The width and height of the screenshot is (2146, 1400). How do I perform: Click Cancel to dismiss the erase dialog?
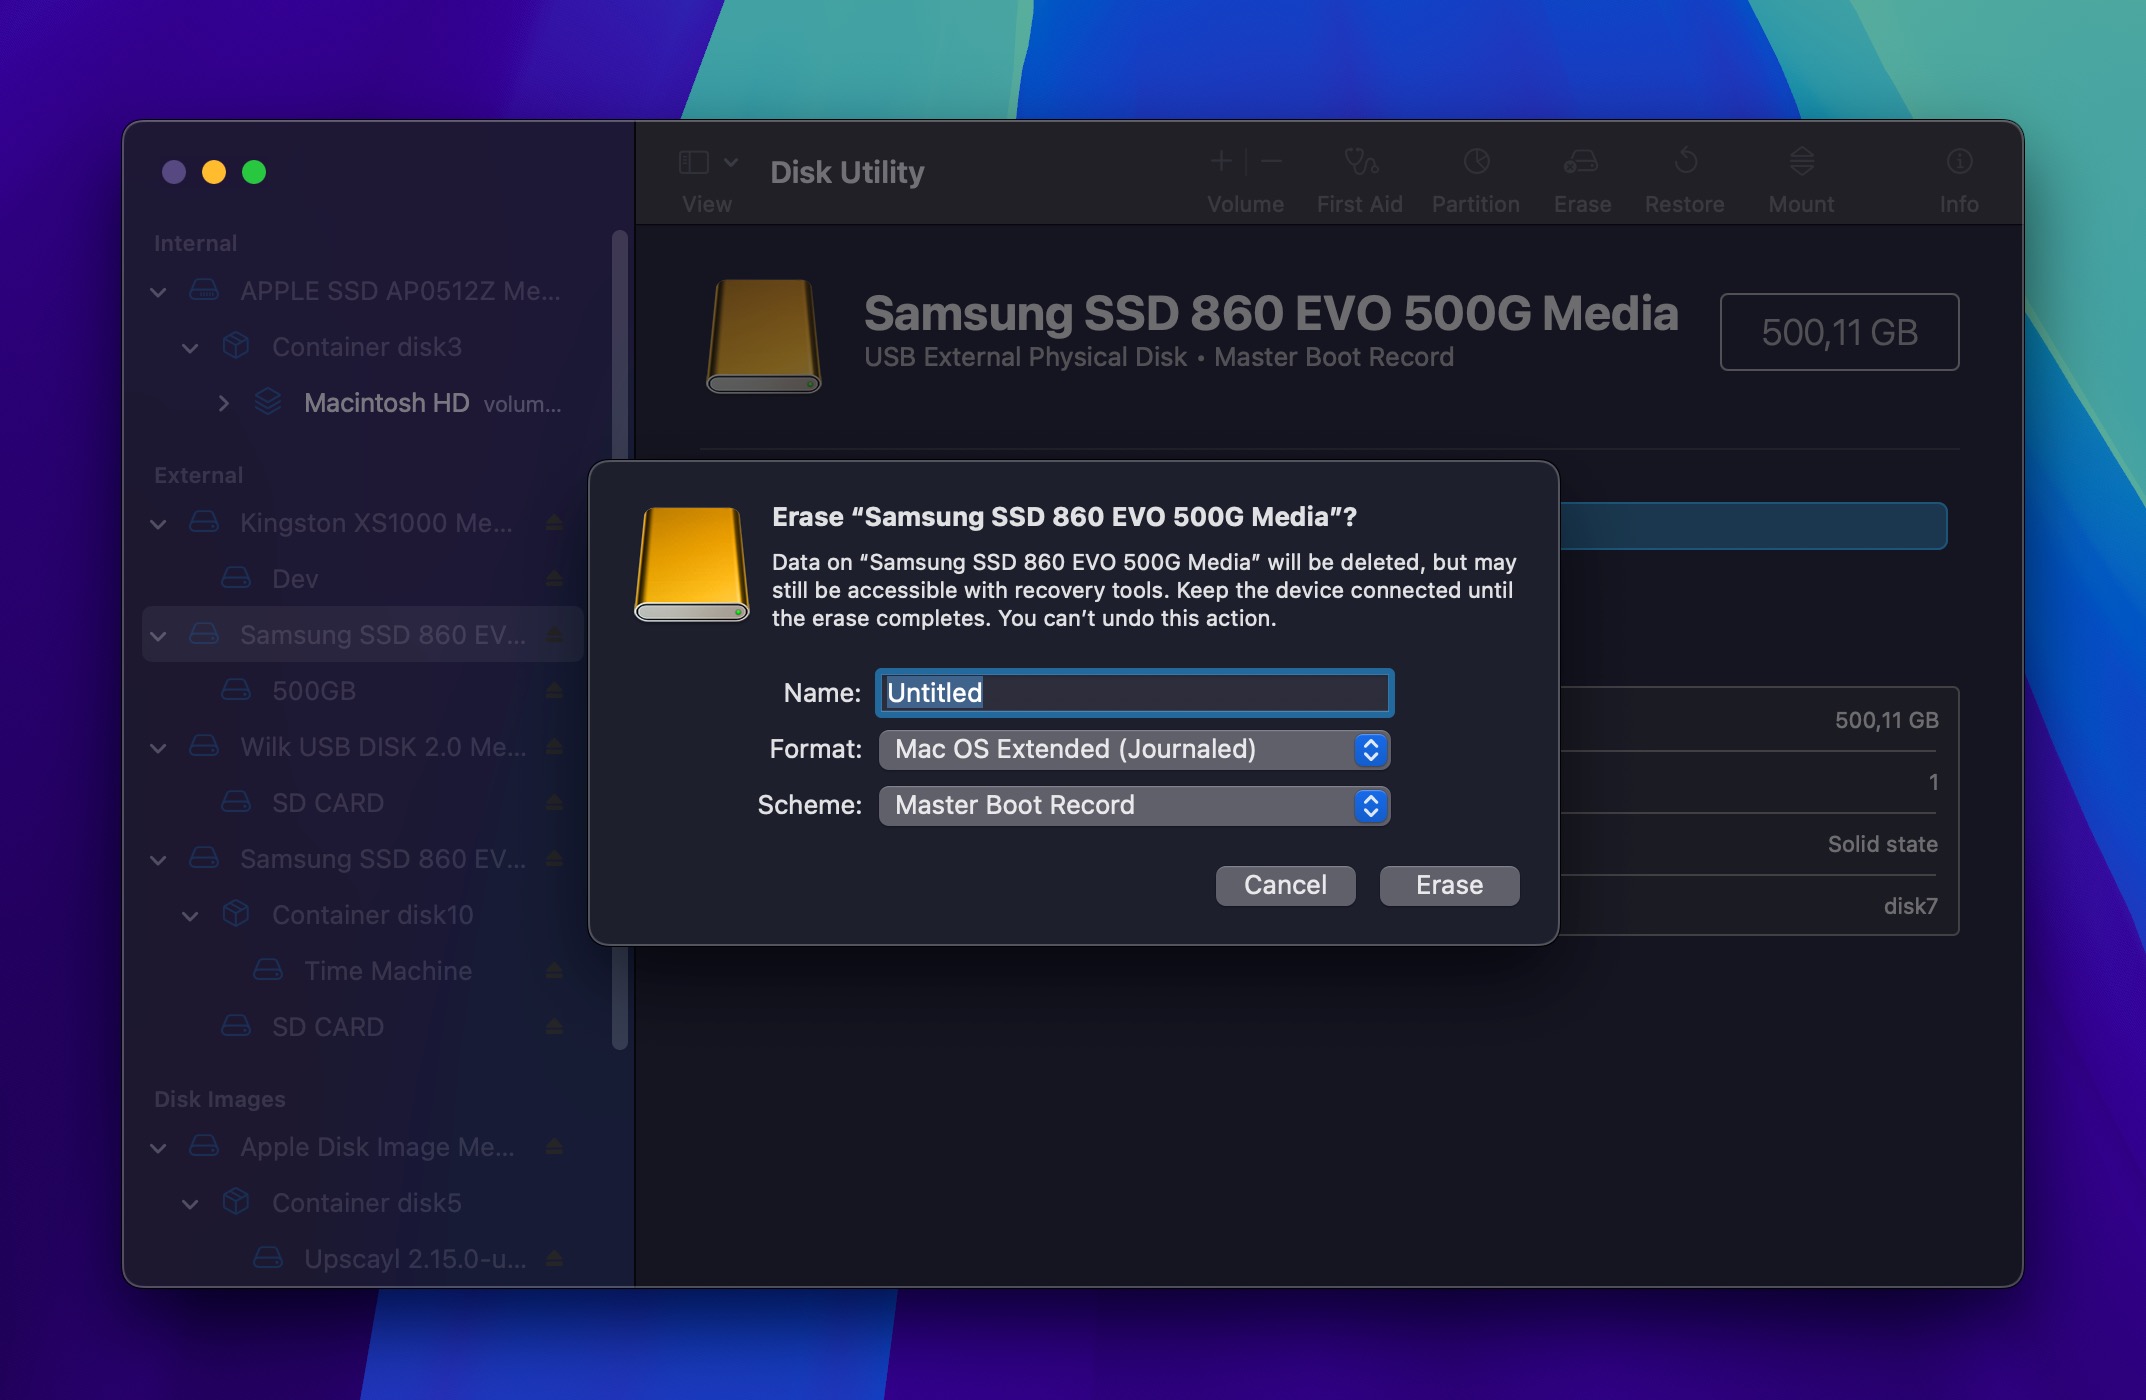[x=1285, y=884]
